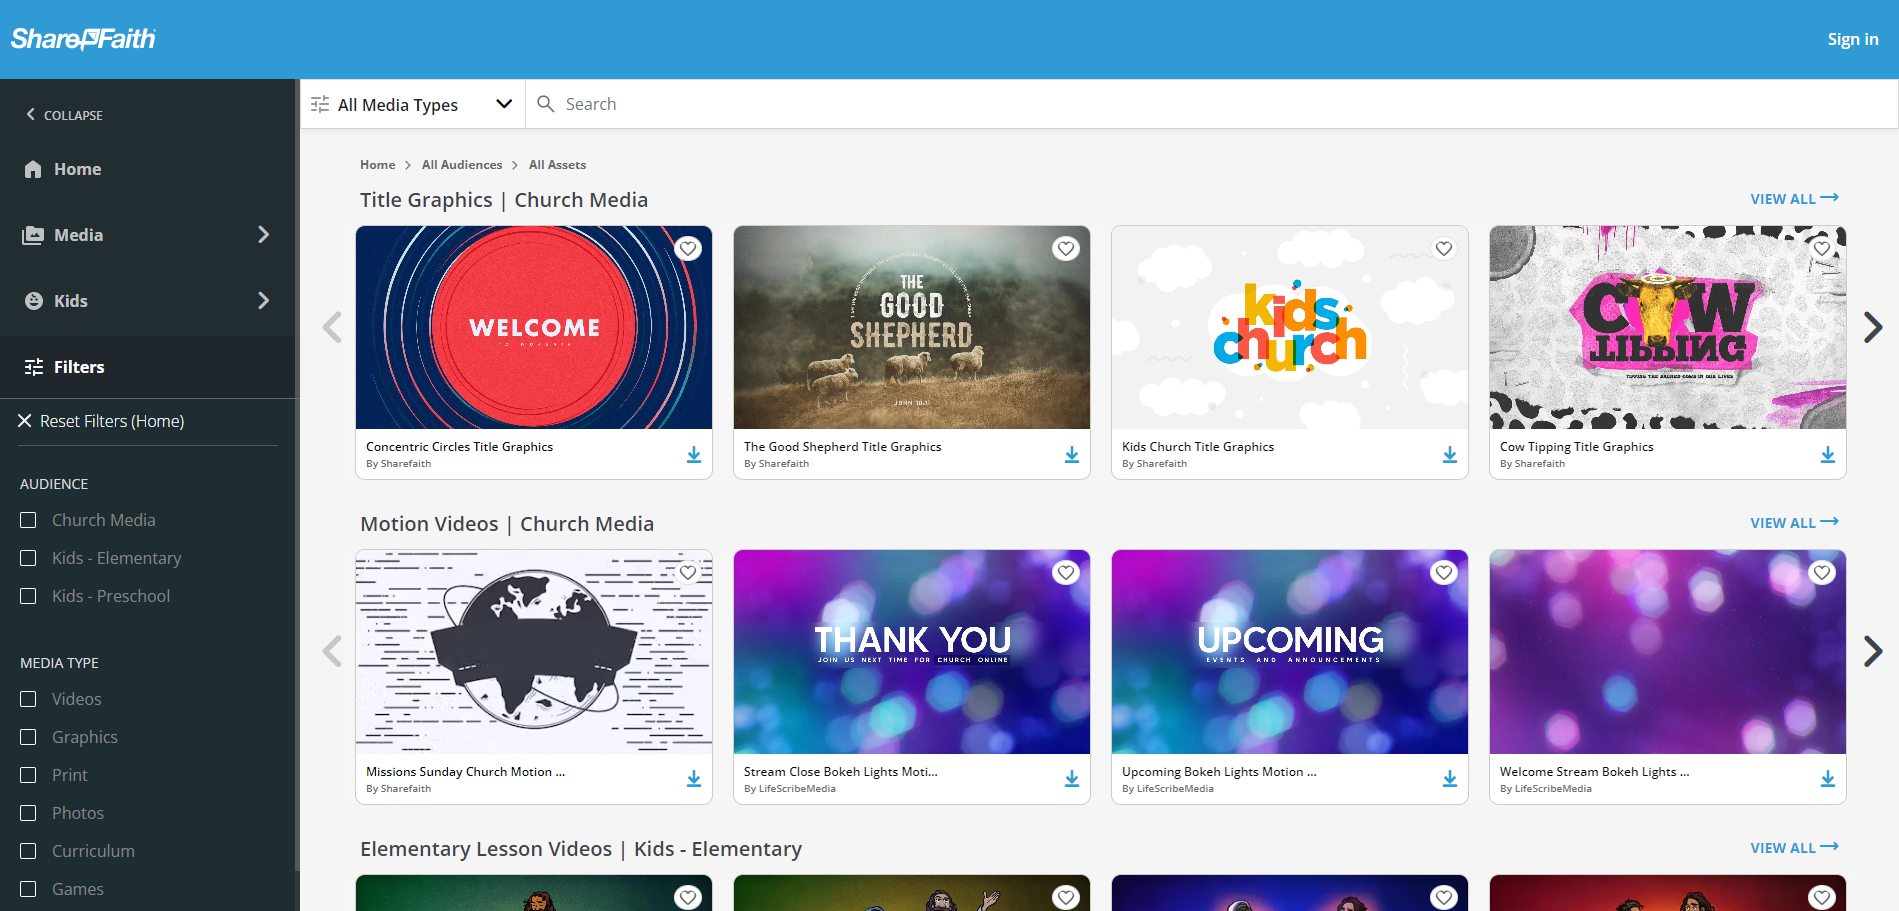View all Elementary Lesson Videos
1899x911 pixels.
coord(1794,848)
